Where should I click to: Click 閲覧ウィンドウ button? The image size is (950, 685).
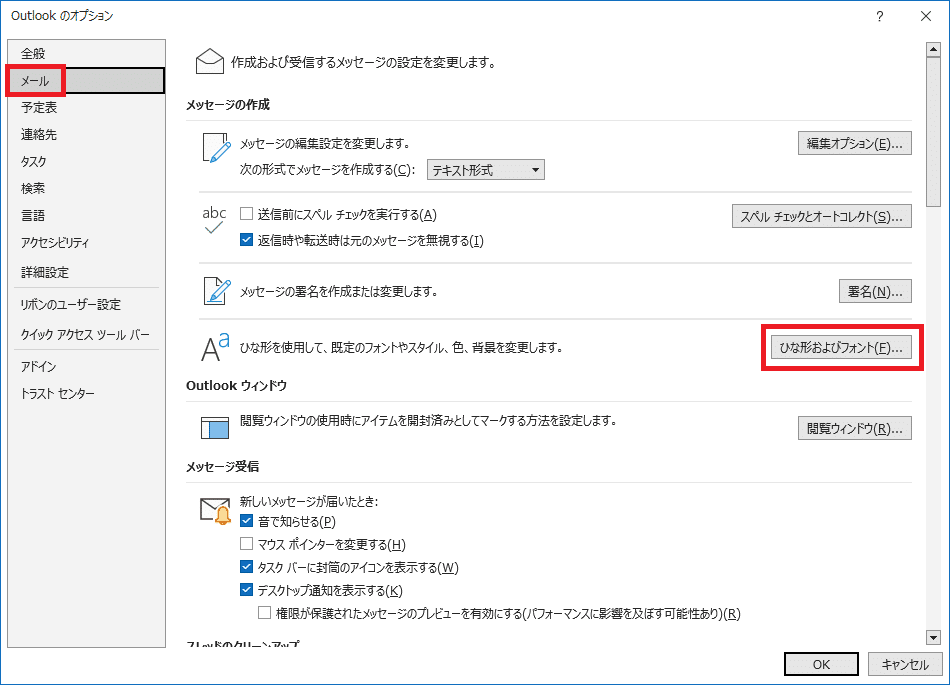point(854,428)
